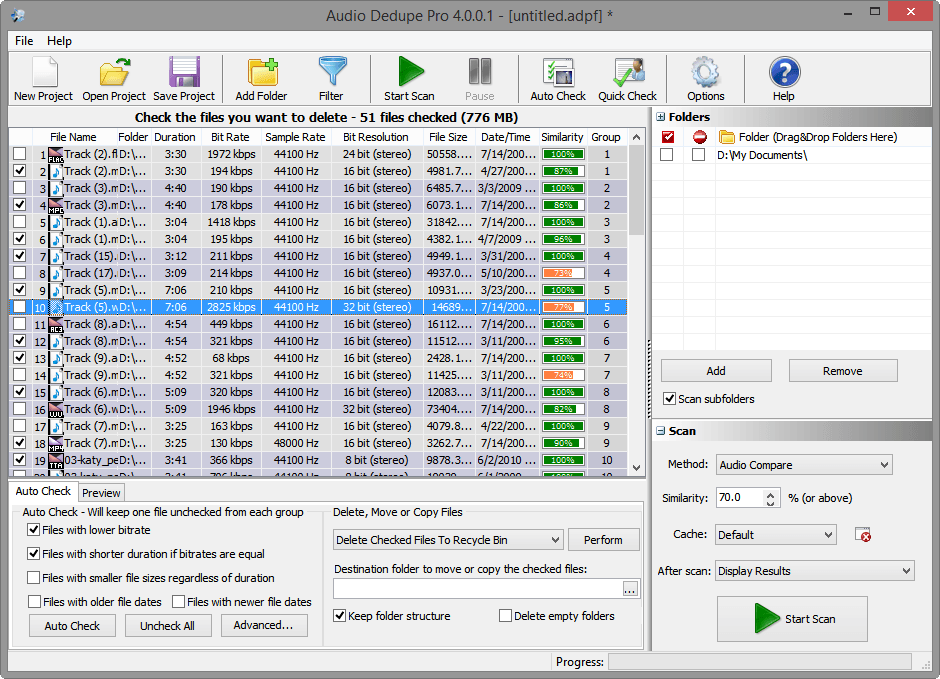Click the green Start Scan toolbar icon
The image size is (940, 679).
(410, 72)
